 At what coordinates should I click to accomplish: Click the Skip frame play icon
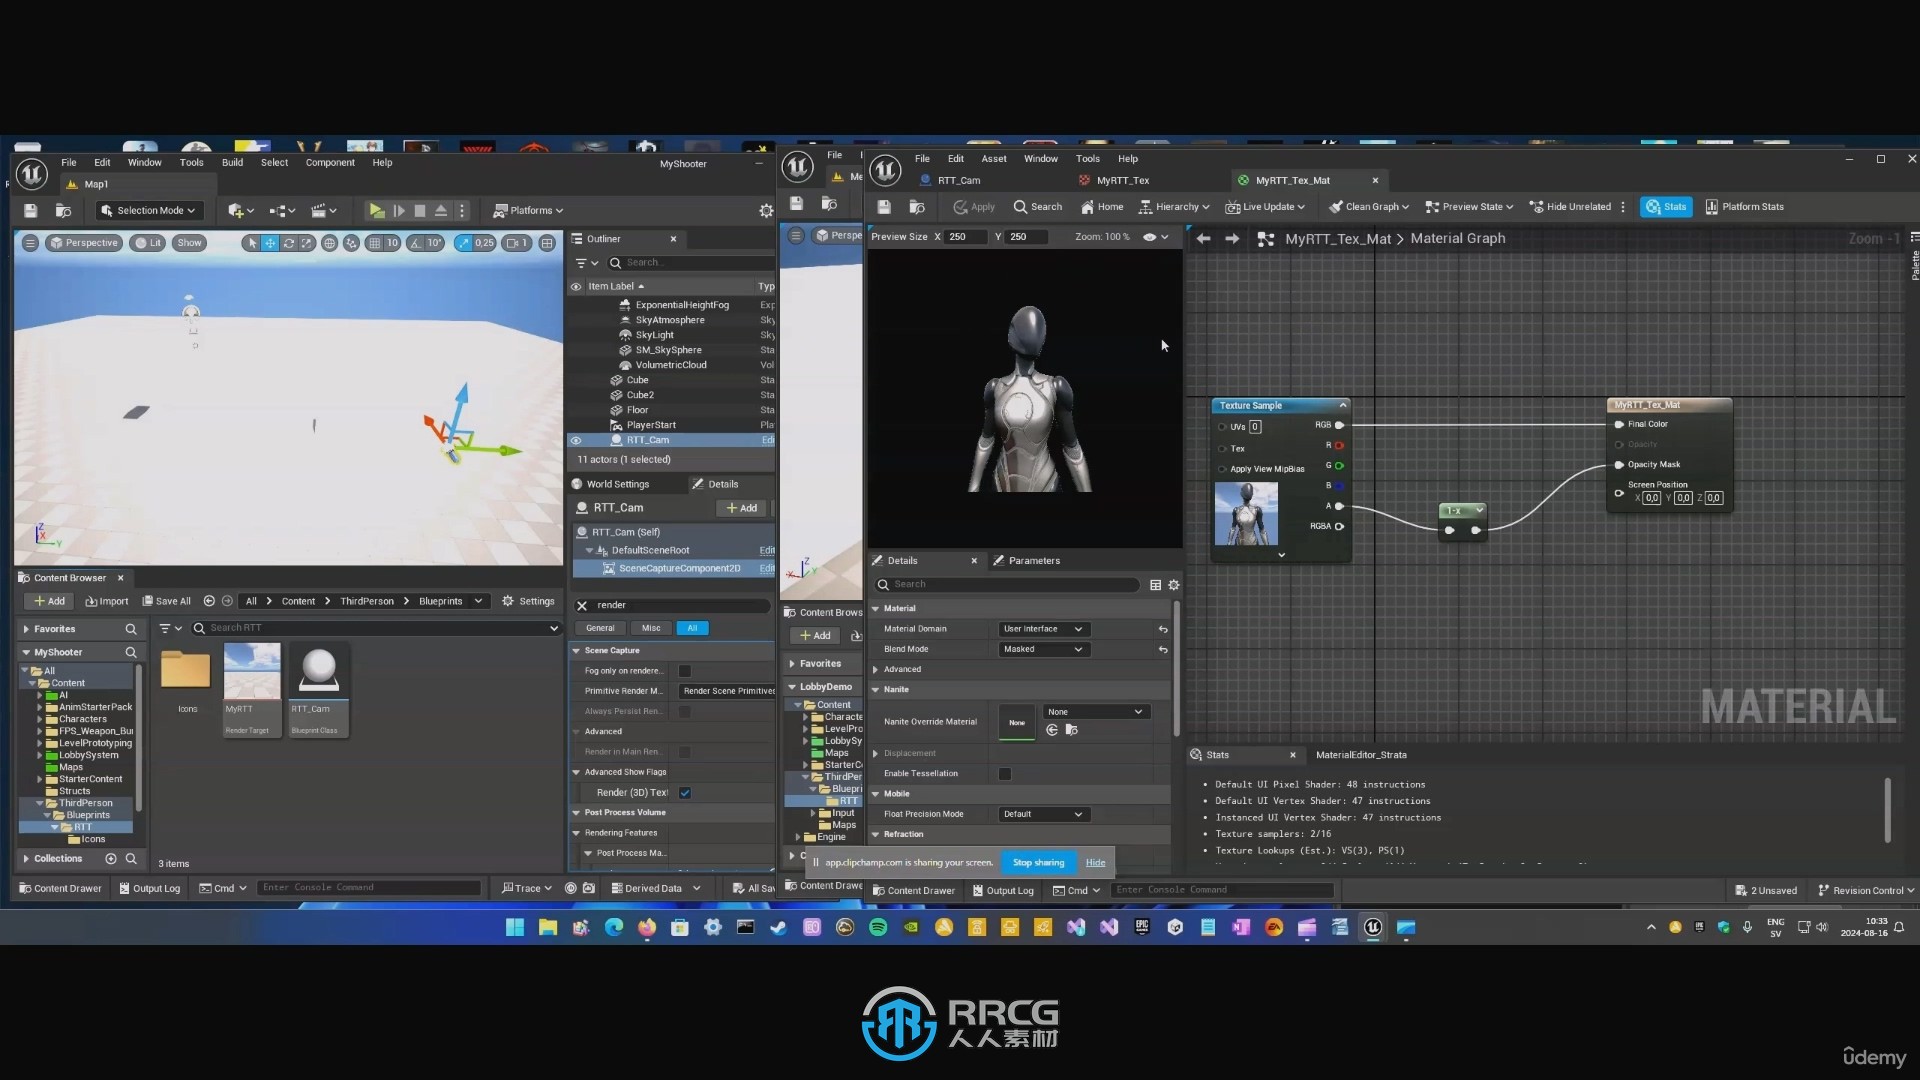pyautogui.click(x=398, y=211)
